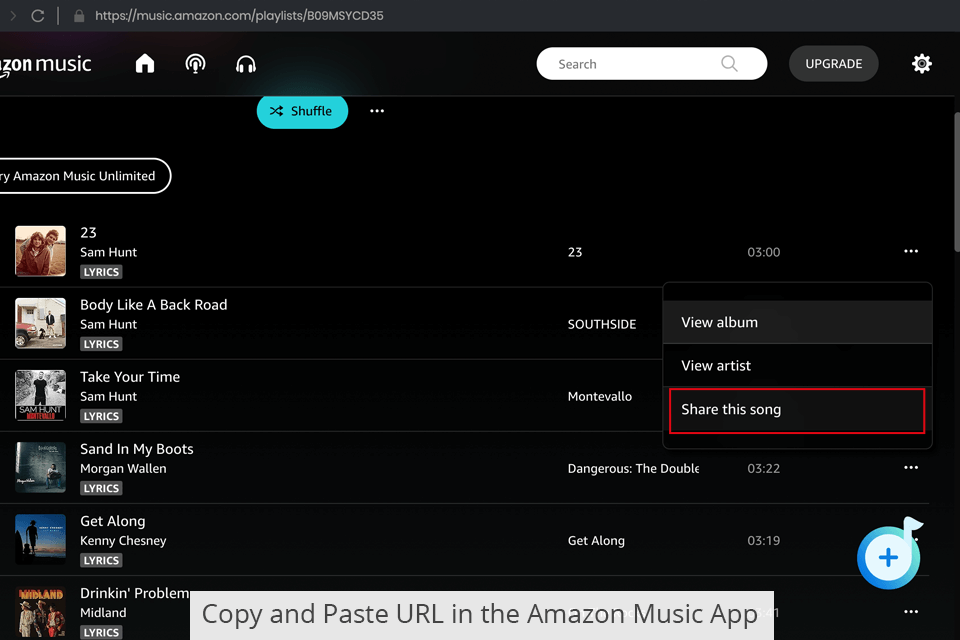This screenshot has width=960, height=640.
Task: Click duration 03:19 text
Action: 763,541
